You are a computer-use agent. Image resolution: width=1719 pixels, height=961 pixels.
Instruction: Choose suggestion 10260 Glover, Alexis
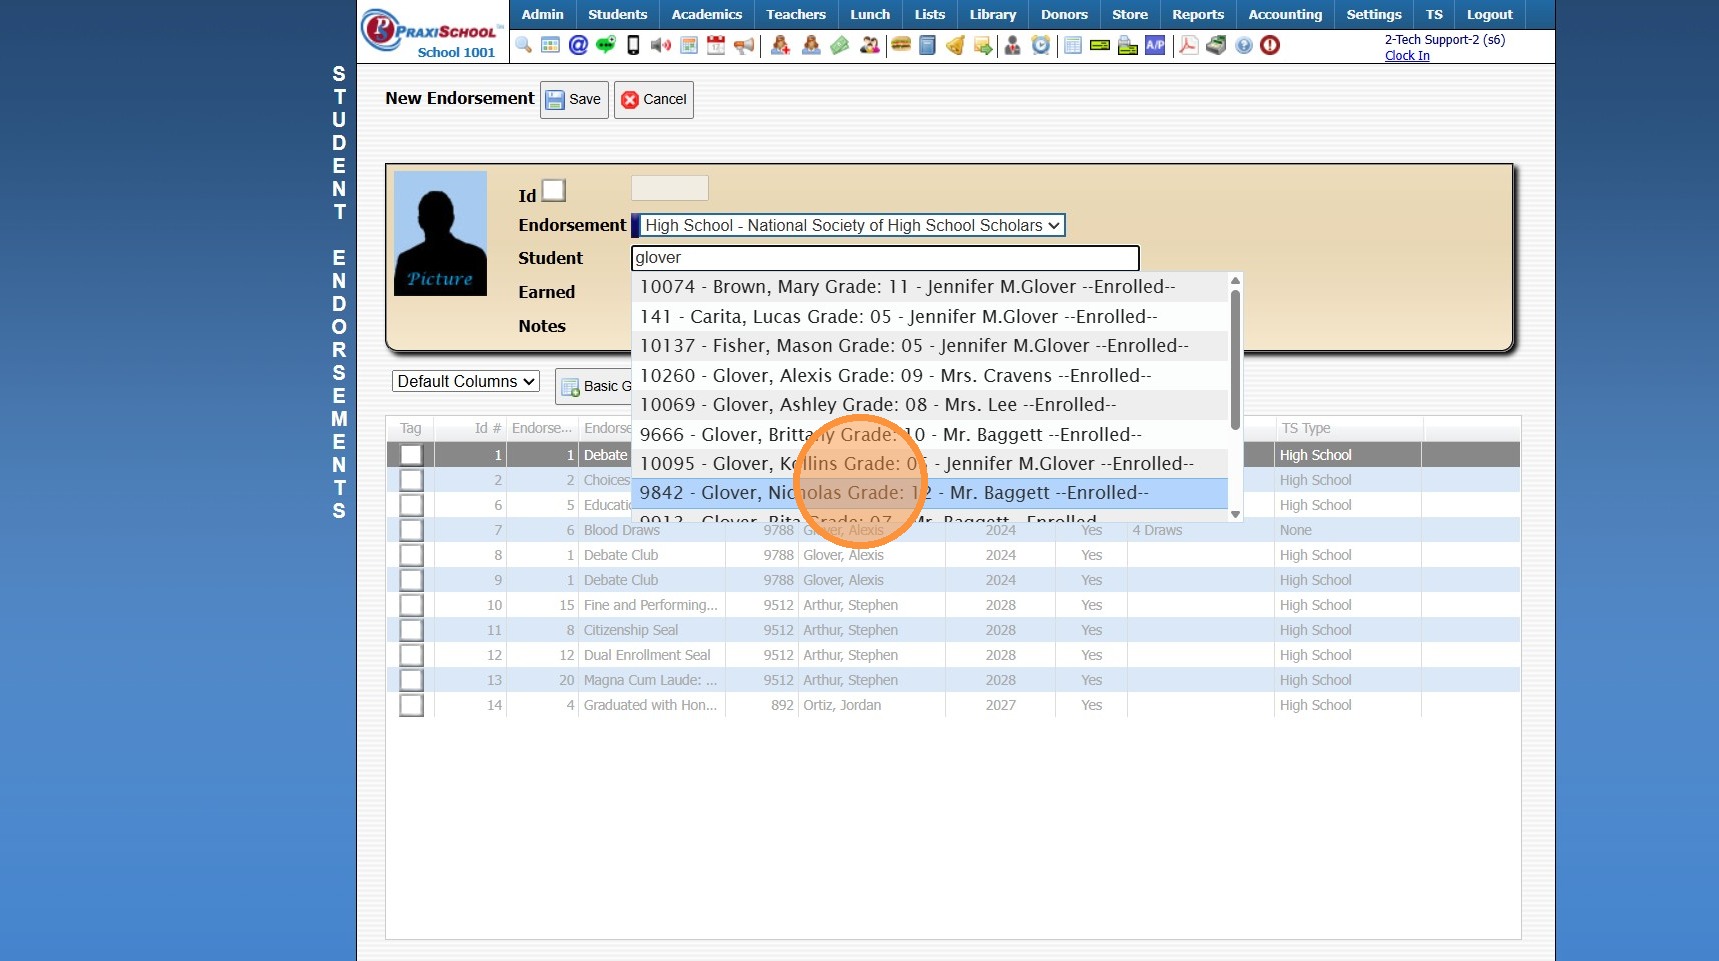click(930, 376)
